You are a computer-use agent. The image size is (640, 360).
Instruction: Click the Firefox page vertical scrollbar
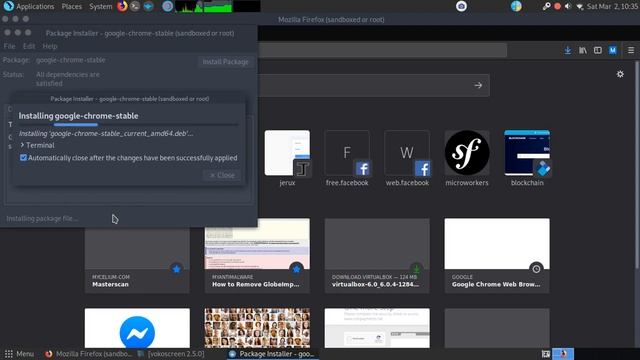[637, 163]
